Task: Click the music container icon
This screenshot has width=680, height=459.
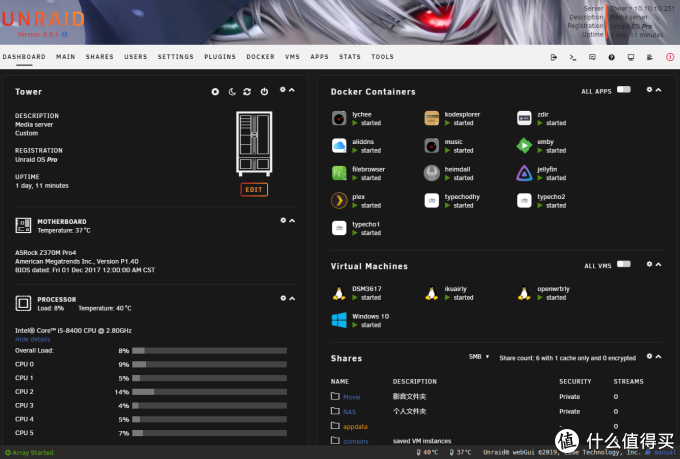Action: coord(432,146)
